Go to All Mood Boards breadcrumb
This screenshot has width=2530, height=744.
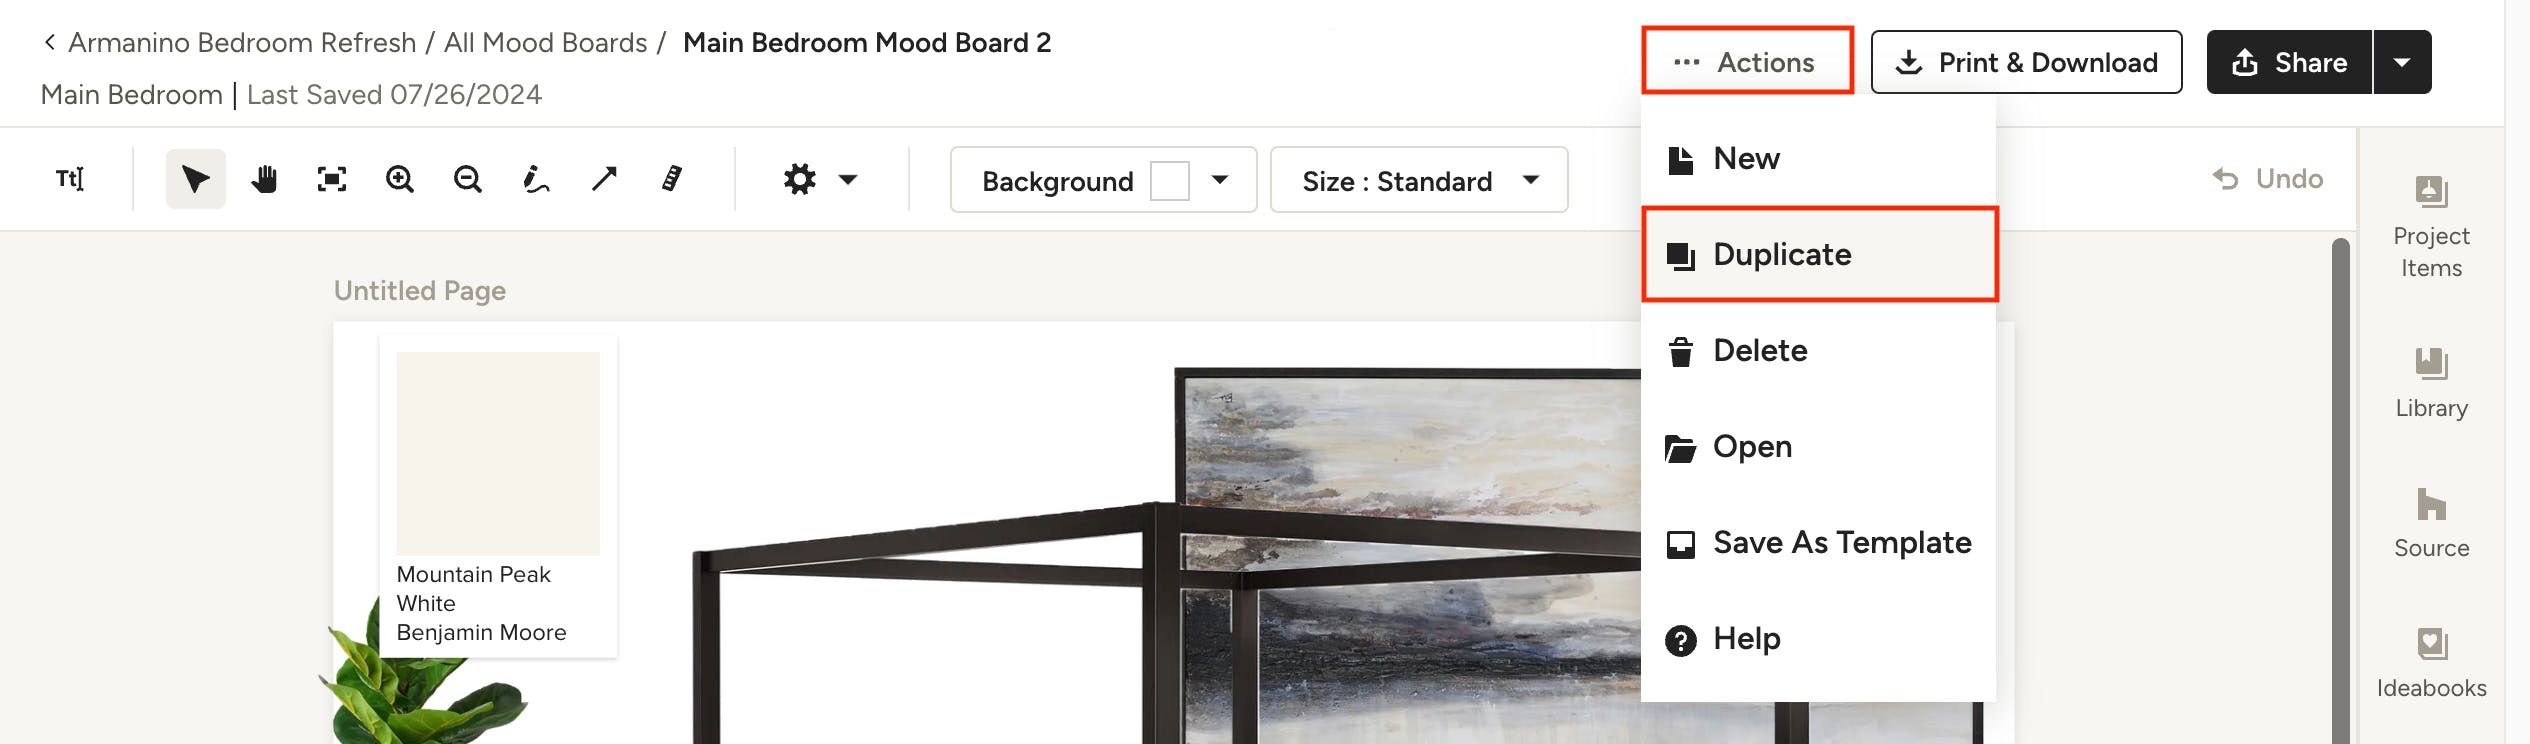(546, 43)
